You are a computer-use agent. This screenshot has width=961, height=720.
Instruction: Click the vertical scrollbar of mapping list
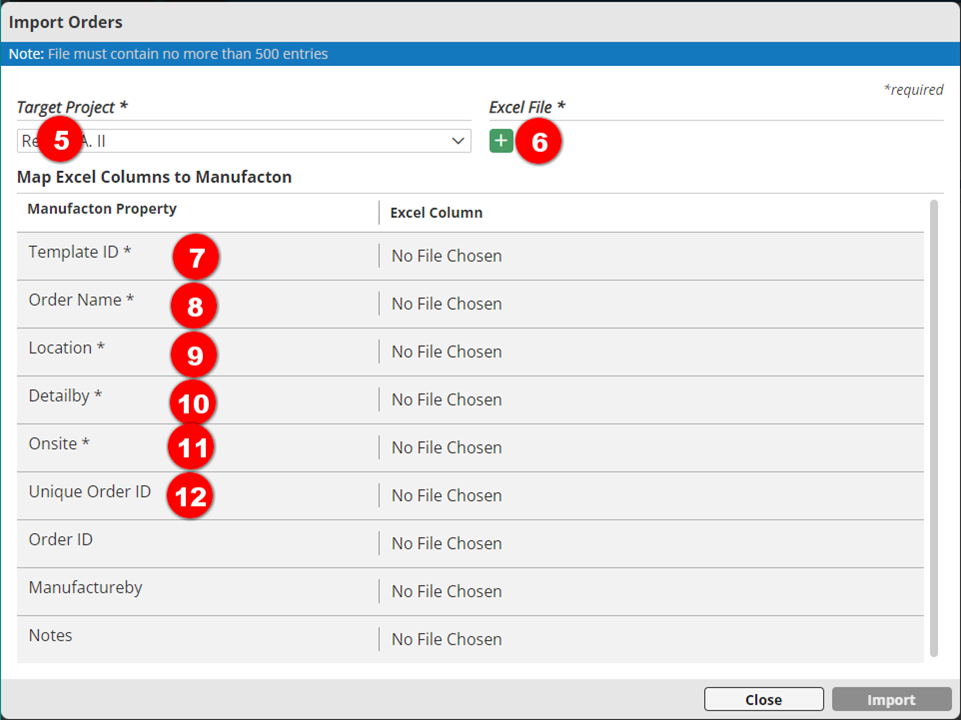pos(934,428)
